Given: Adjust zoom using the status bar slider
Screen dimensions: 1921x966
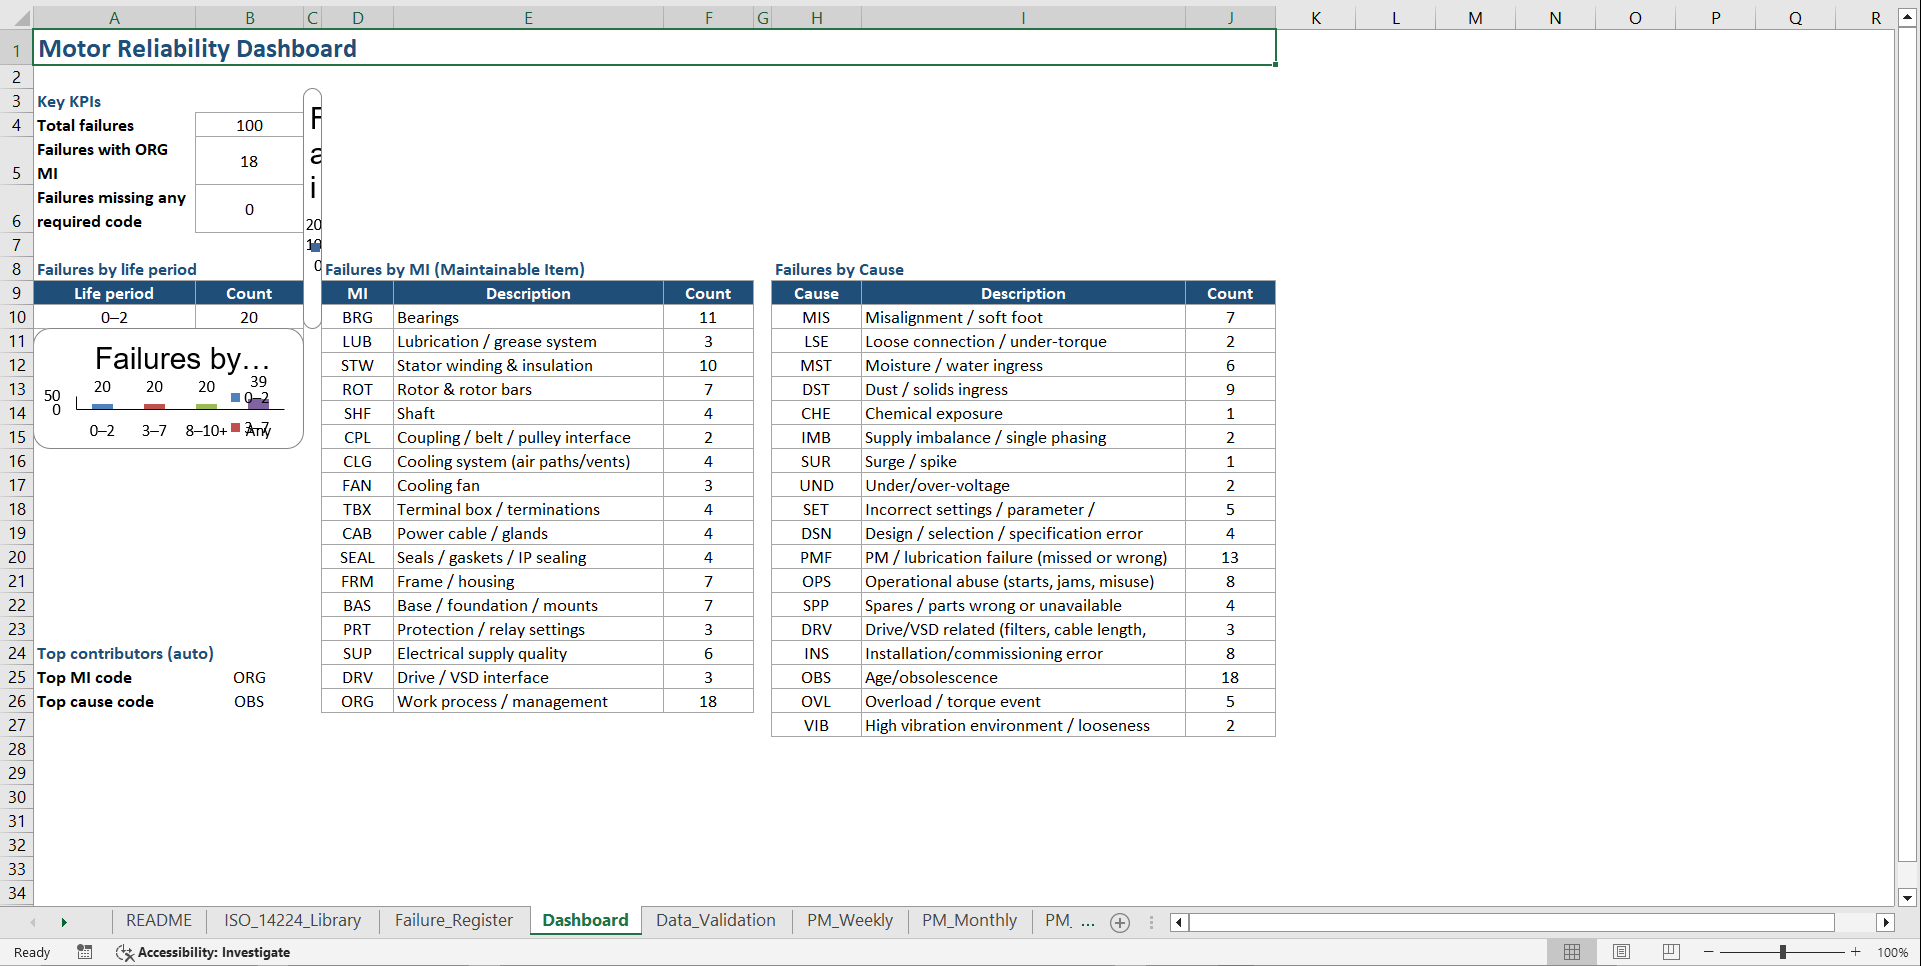Looking at the screenshot, I should 1783,952.
